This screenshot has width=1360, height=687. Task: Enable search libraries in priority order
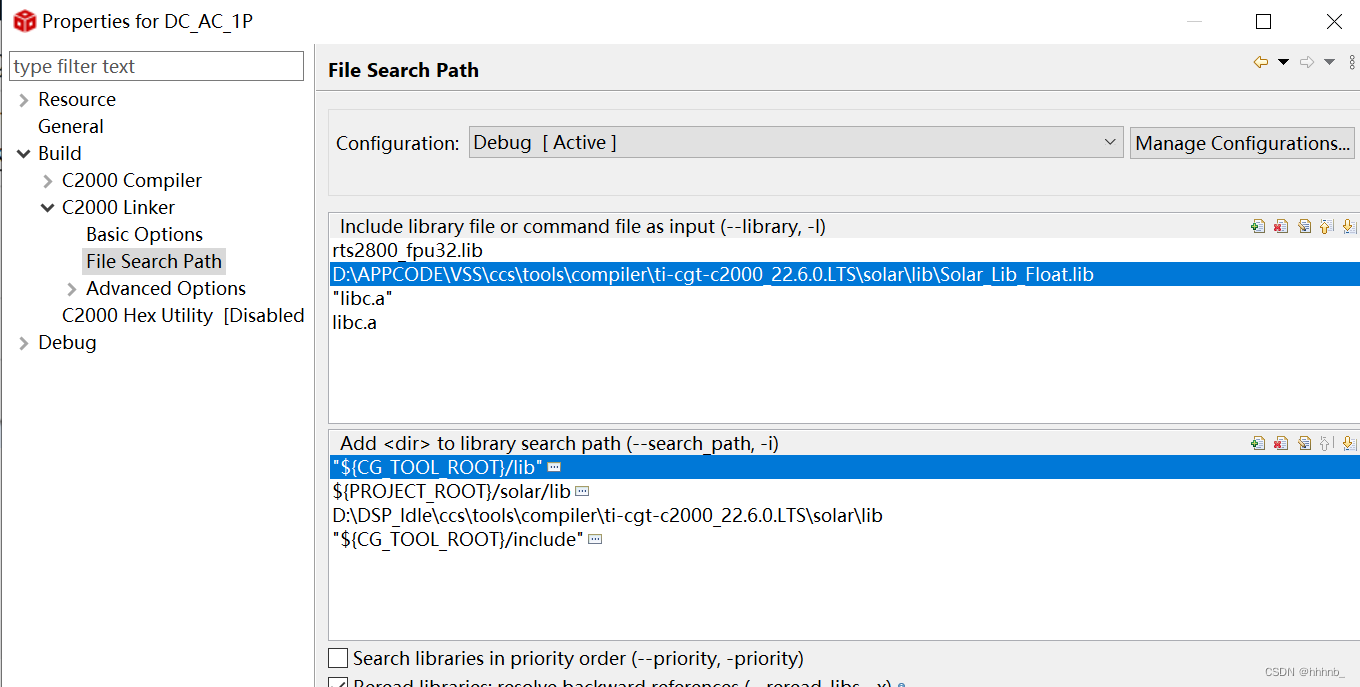point(338,658)
